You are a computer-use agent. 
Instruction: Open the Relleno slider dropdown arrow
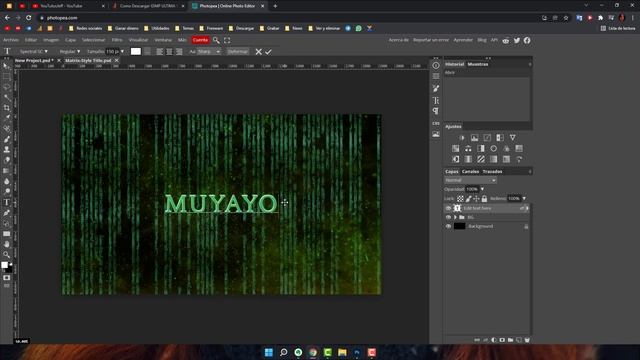coord(524,199)
